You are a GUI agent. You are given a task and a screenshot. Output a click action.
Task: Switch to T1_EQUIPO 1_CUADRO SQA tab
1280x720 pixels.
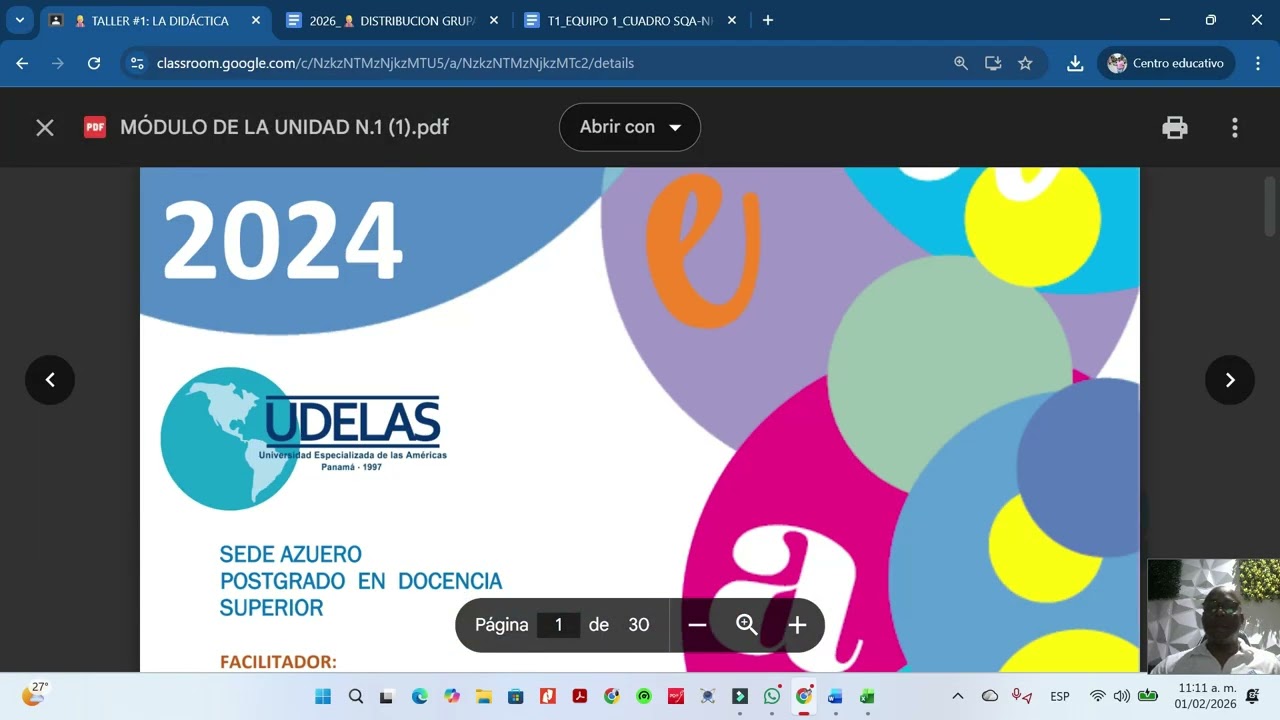click(630, 20)
